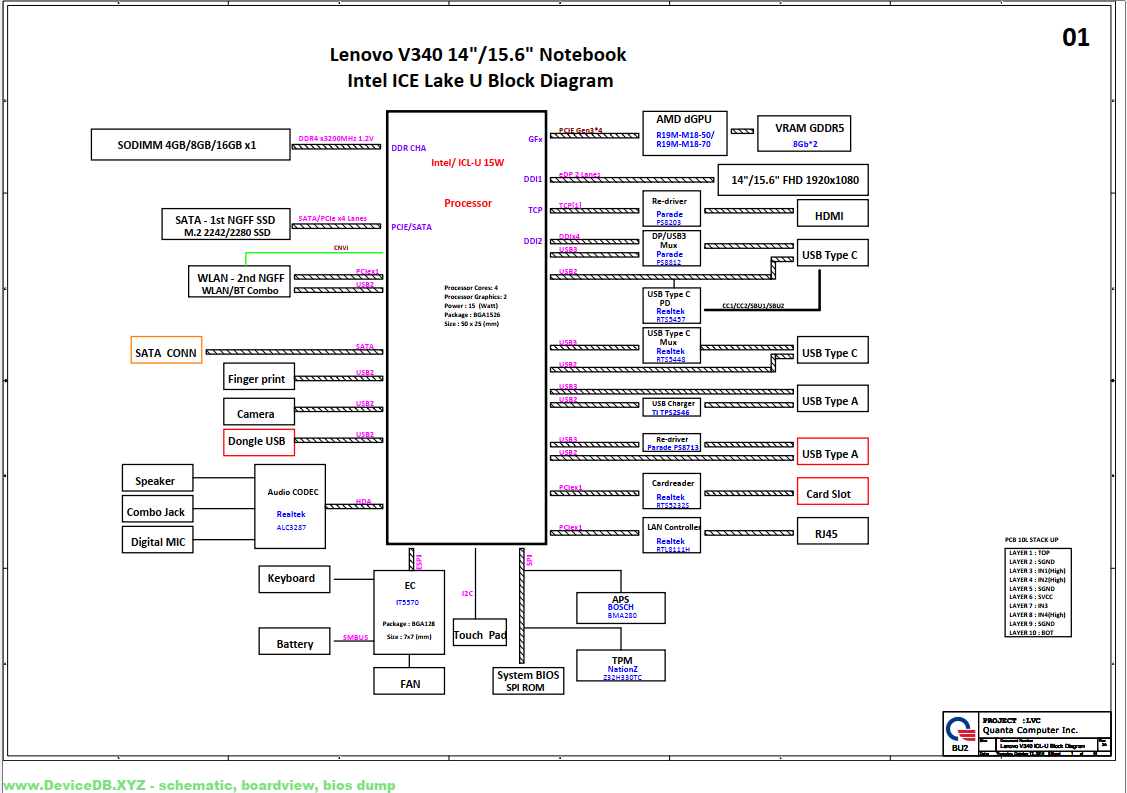This screenshot has height=793, width=1127.
Task: Select the "Audio CODEC" Realtek ALC3287 block
Action: click(290, 507)
